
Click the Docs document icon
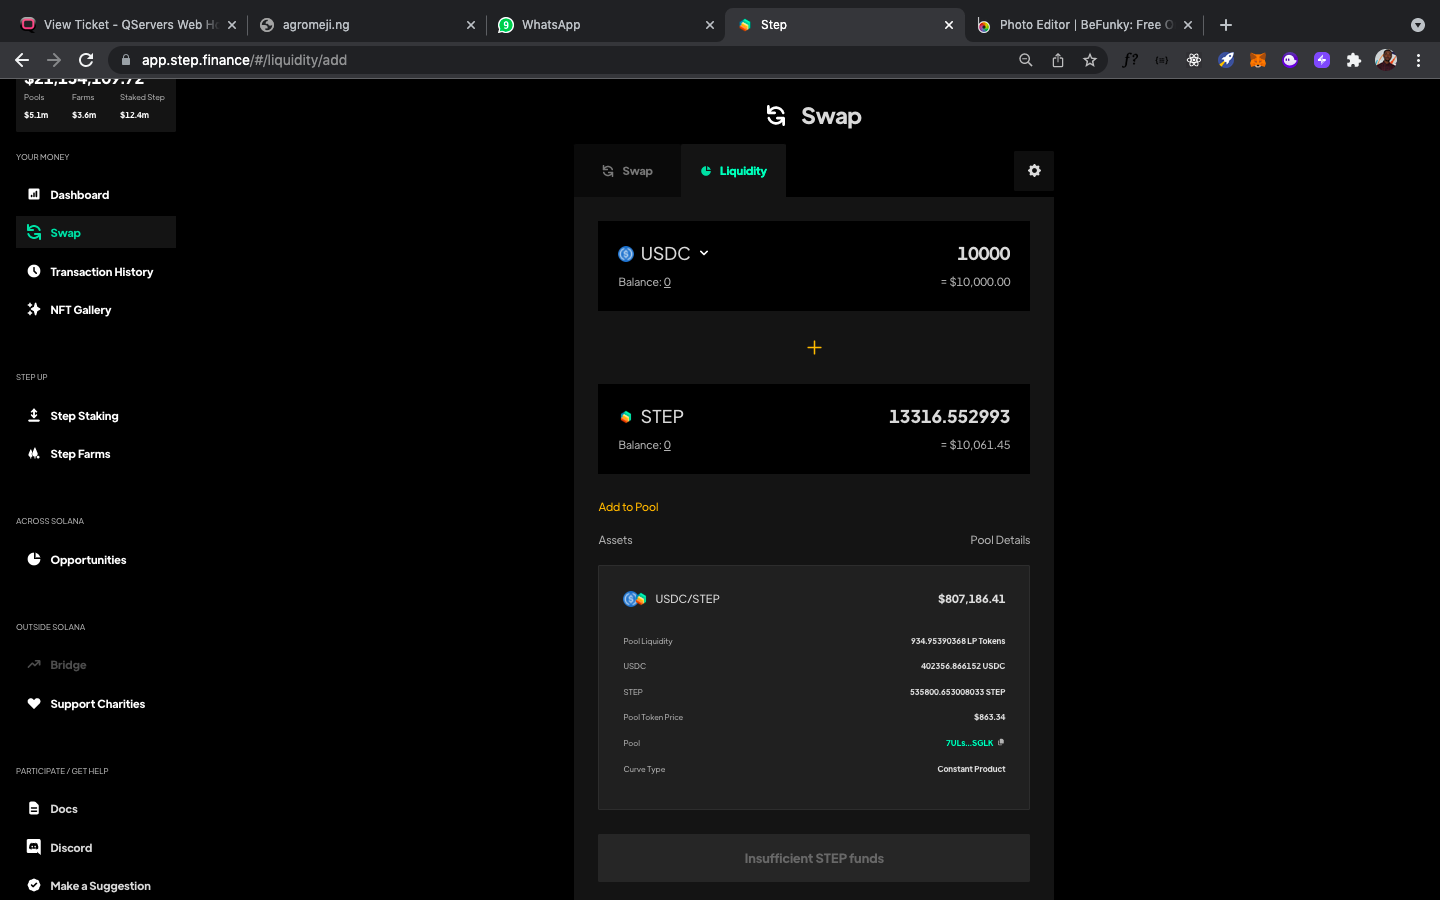34,808
